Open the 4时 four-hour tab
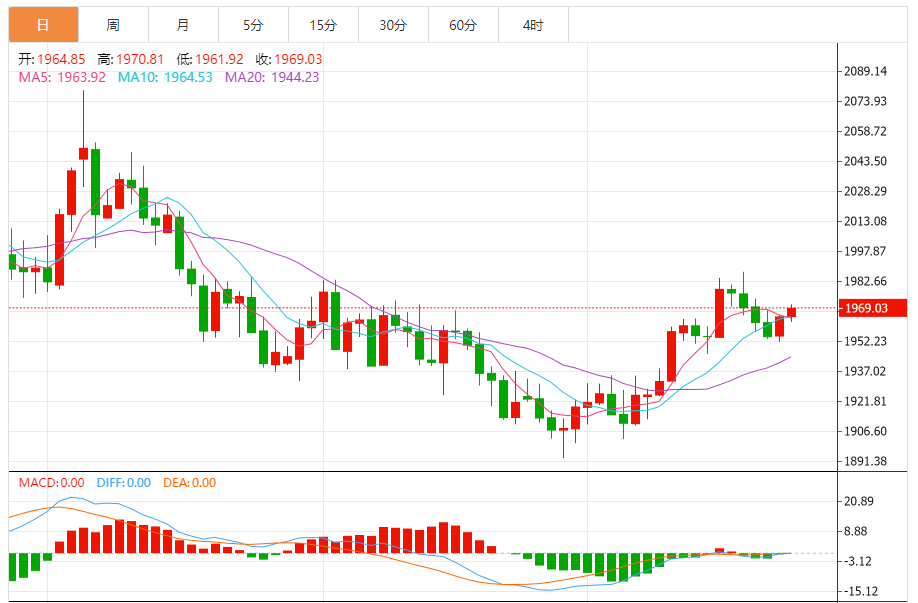Image resolution: width=918 pixels, height=603 pixels. coord(533,25)
